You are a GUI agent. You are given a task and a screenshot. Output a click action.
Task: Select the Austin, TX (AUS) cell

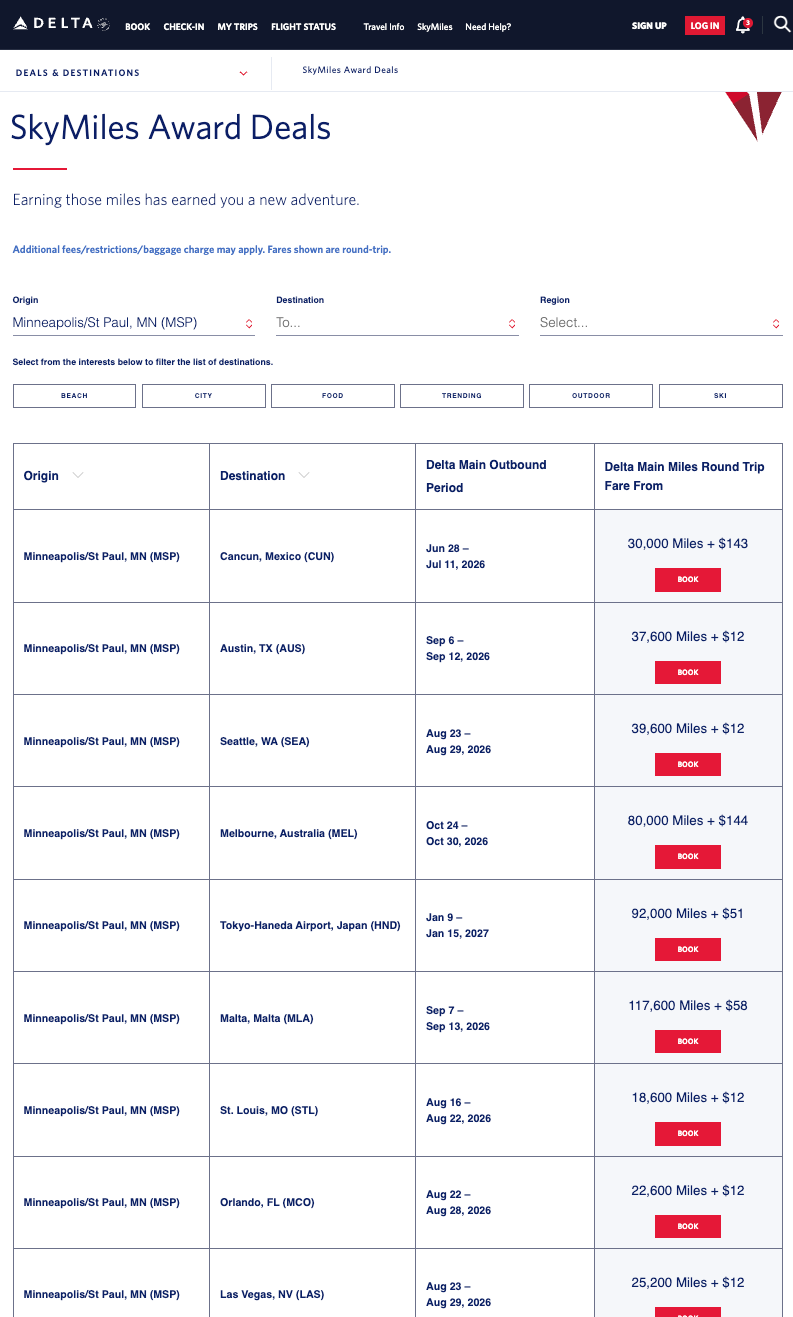(x=262, y=648)
